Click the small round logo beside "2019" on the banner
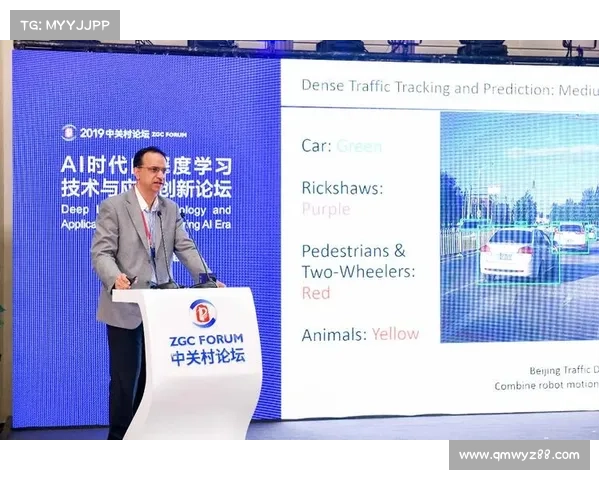600x480 pixels. tap(69, 132)
